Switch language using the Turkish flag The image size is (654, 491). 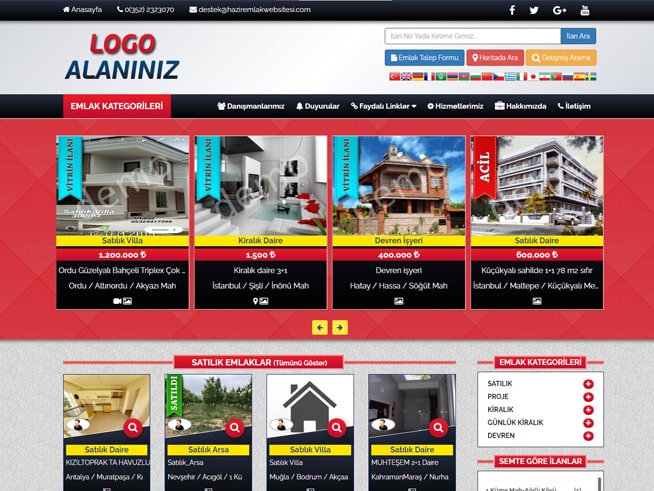[394, 76]
